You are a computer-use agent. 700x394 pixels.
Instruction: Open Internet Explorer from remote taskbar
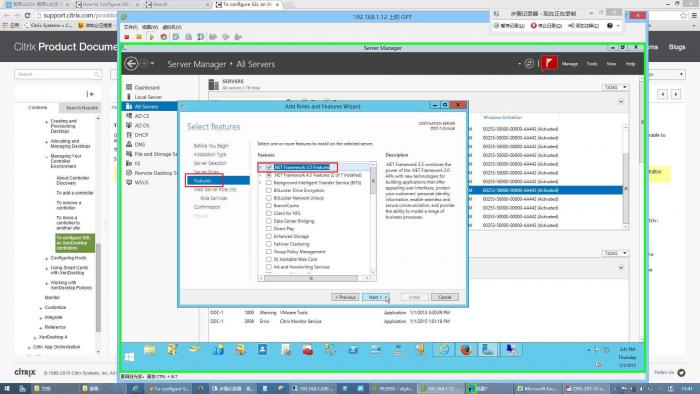click(x=443, y=350)
